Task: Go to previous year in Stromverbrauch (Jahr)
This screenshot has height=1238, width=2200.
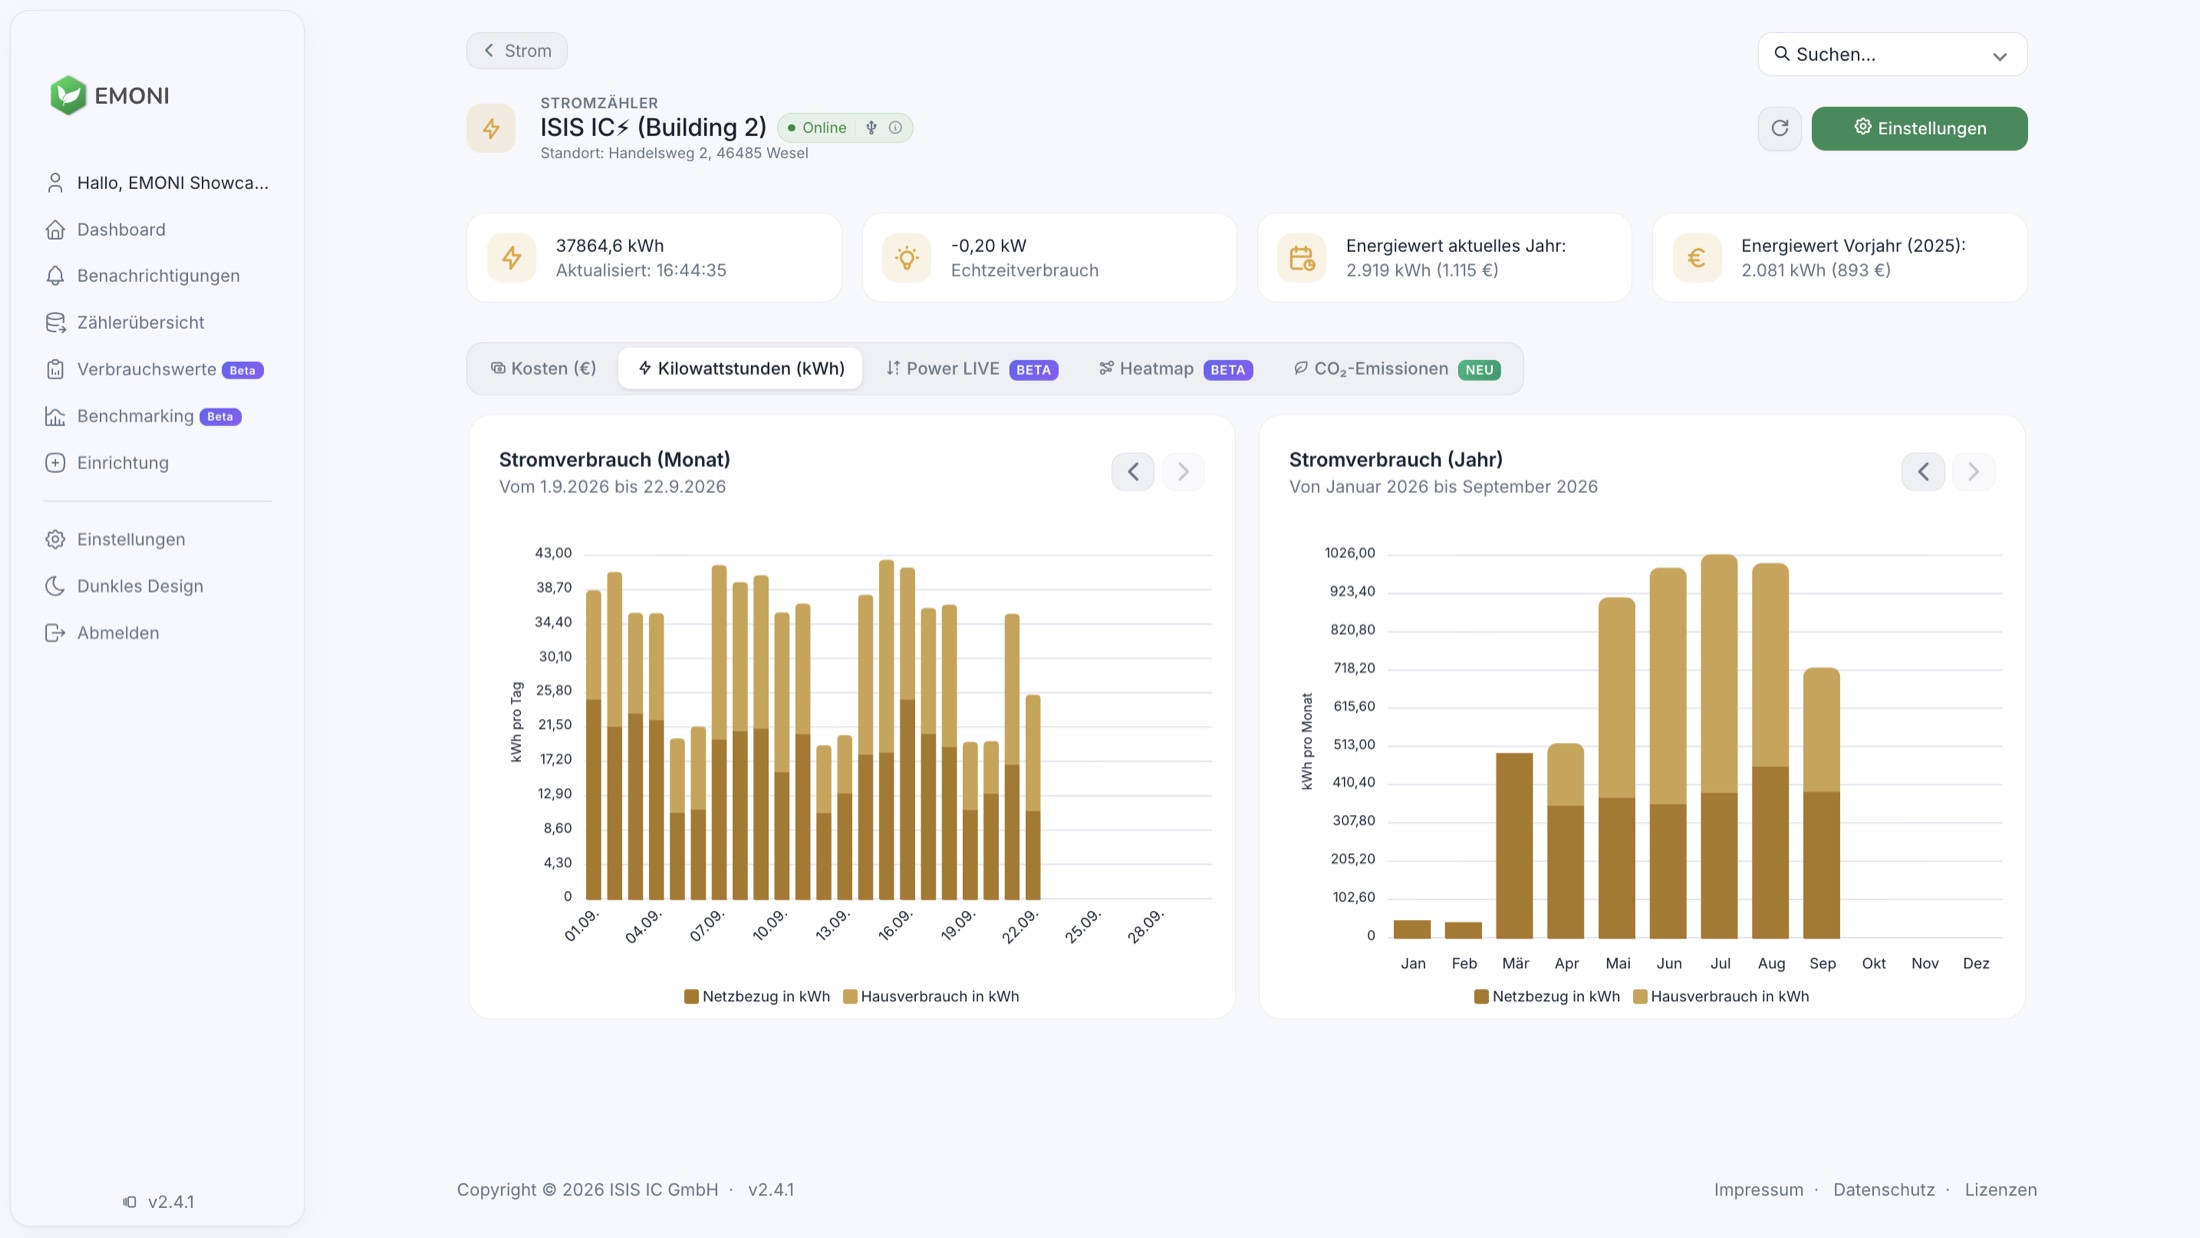Action: [x=1923, y=472]
